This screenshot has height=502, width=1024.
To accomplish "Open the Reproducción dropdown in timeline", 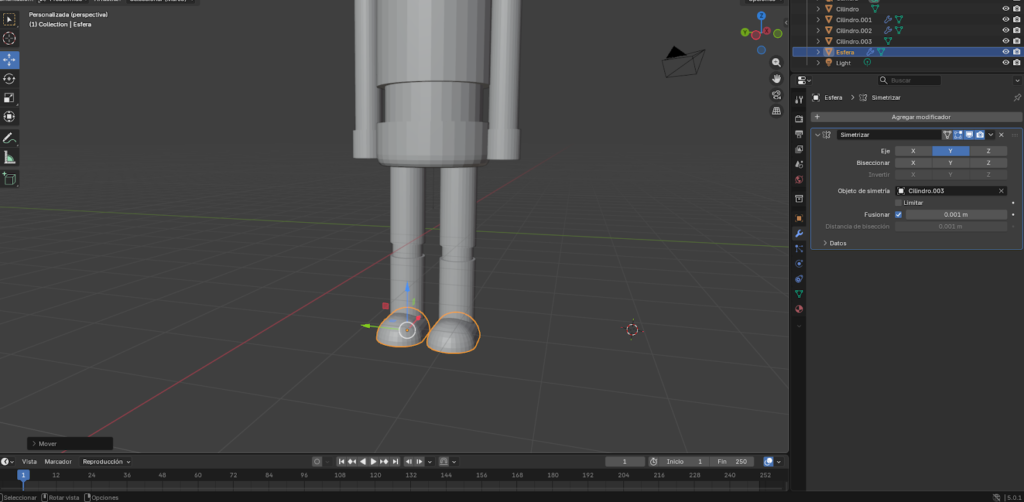I will tap(106, 462).
